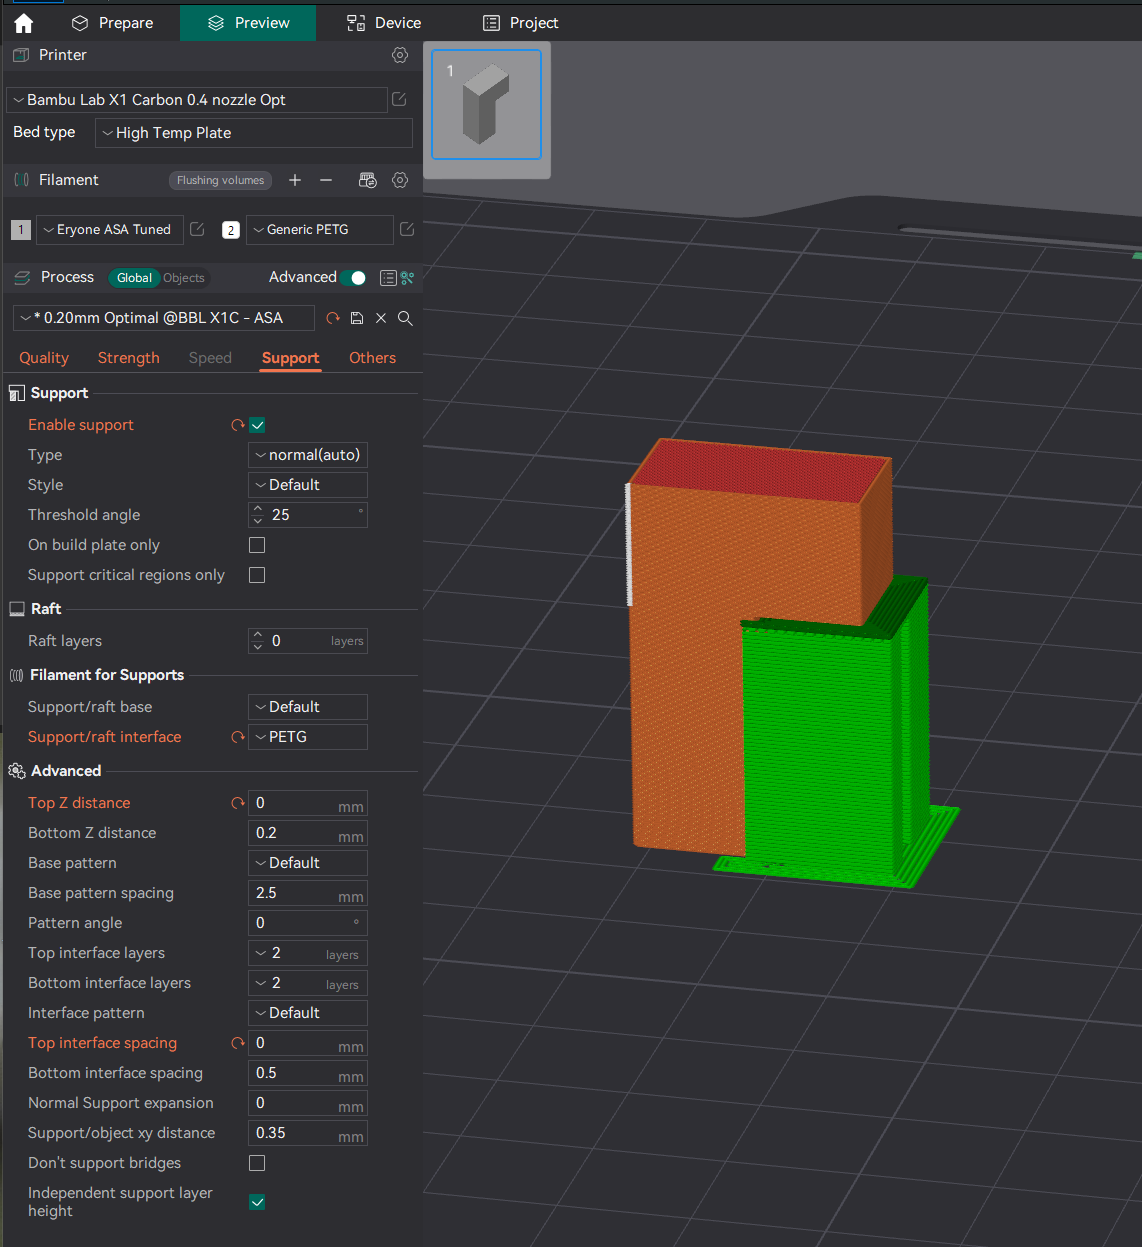Save the modified process preset
The width and height of the screenshot is (1142, 1247).
[356, 317]
